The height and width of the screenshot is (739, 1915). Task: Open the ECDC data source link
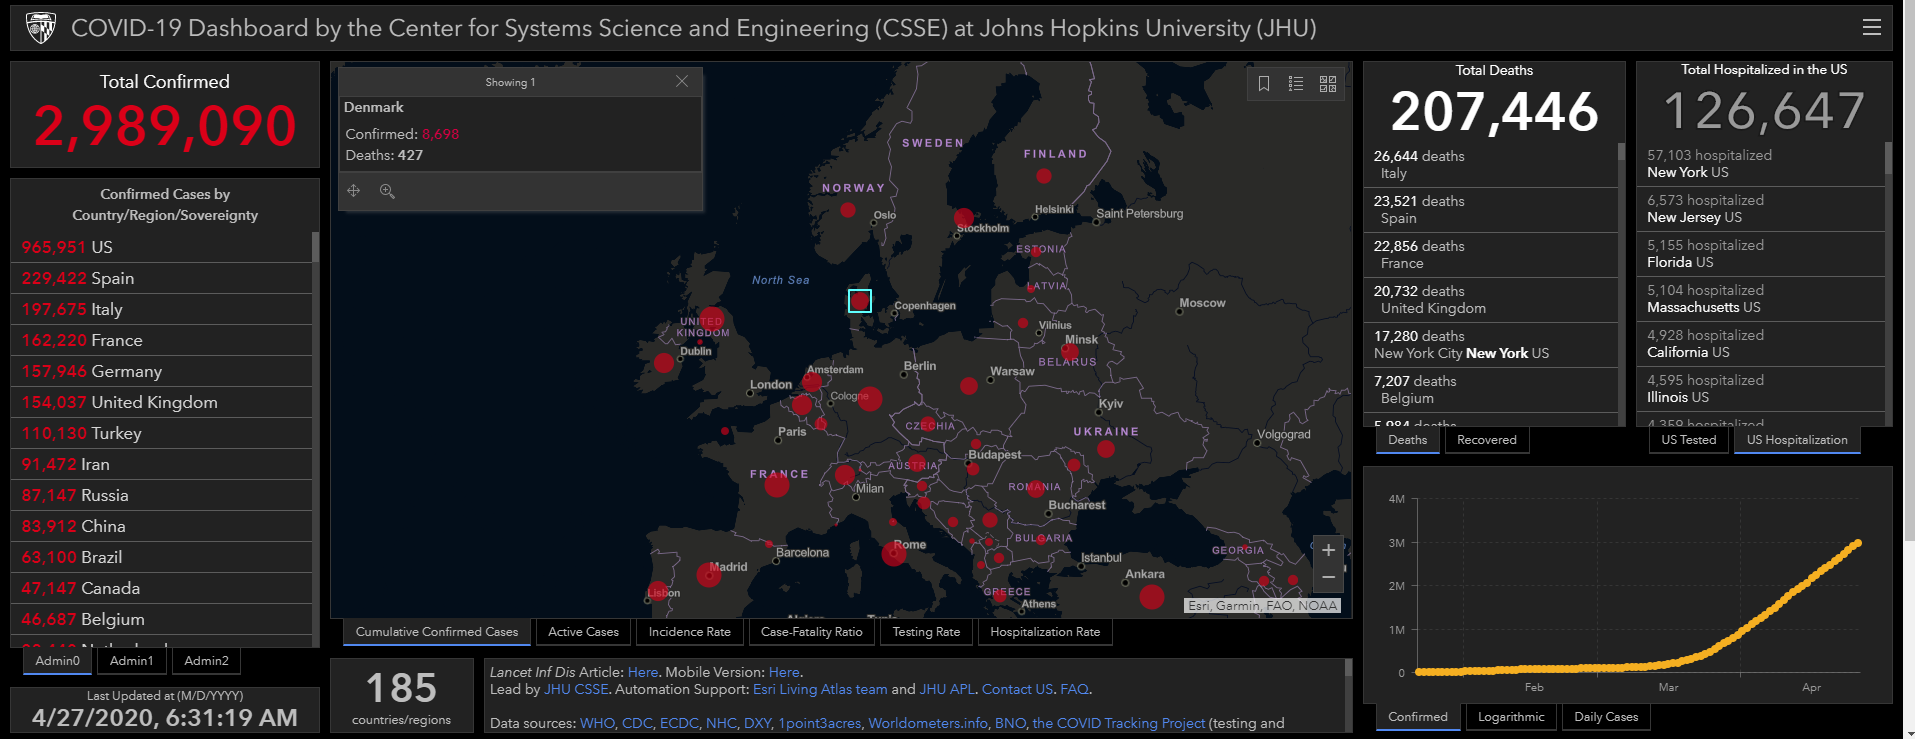point(679,723)
